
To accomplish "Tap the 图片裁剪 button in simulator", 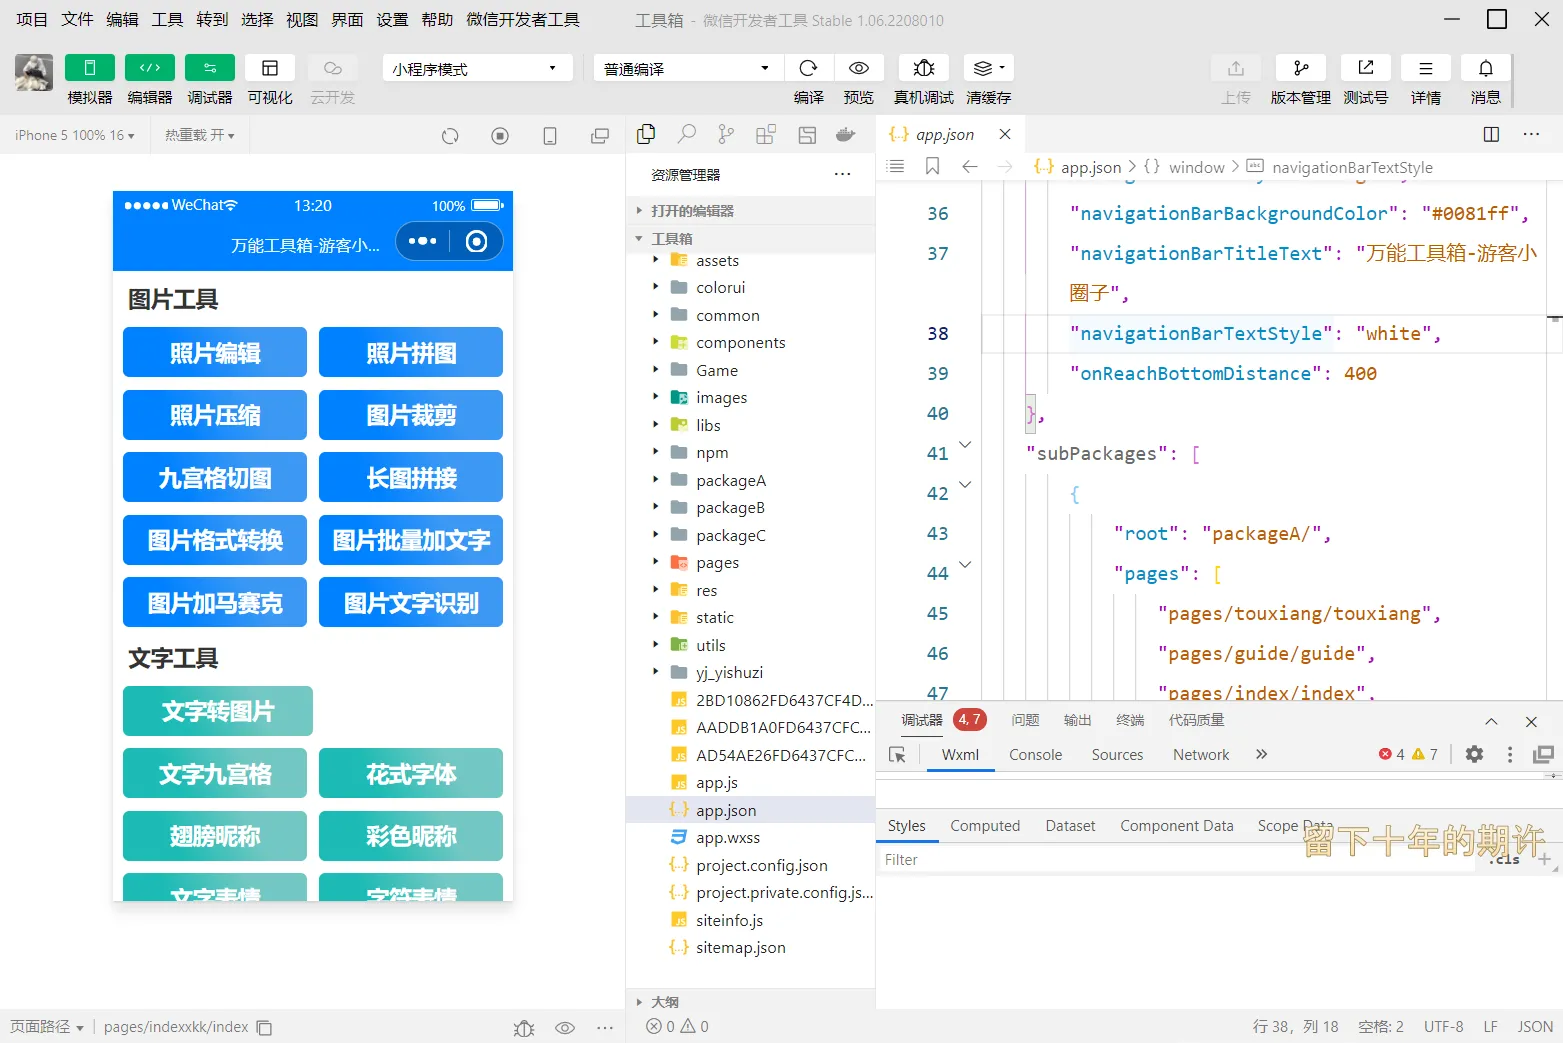I will click(x=411, y=415).
